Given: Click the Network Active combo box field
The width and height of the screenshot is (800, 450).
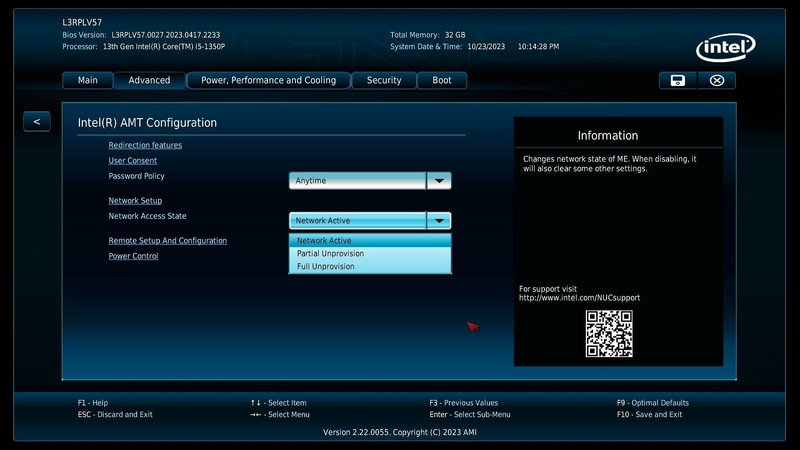Looking at the screenshot, I should (357, 220).
